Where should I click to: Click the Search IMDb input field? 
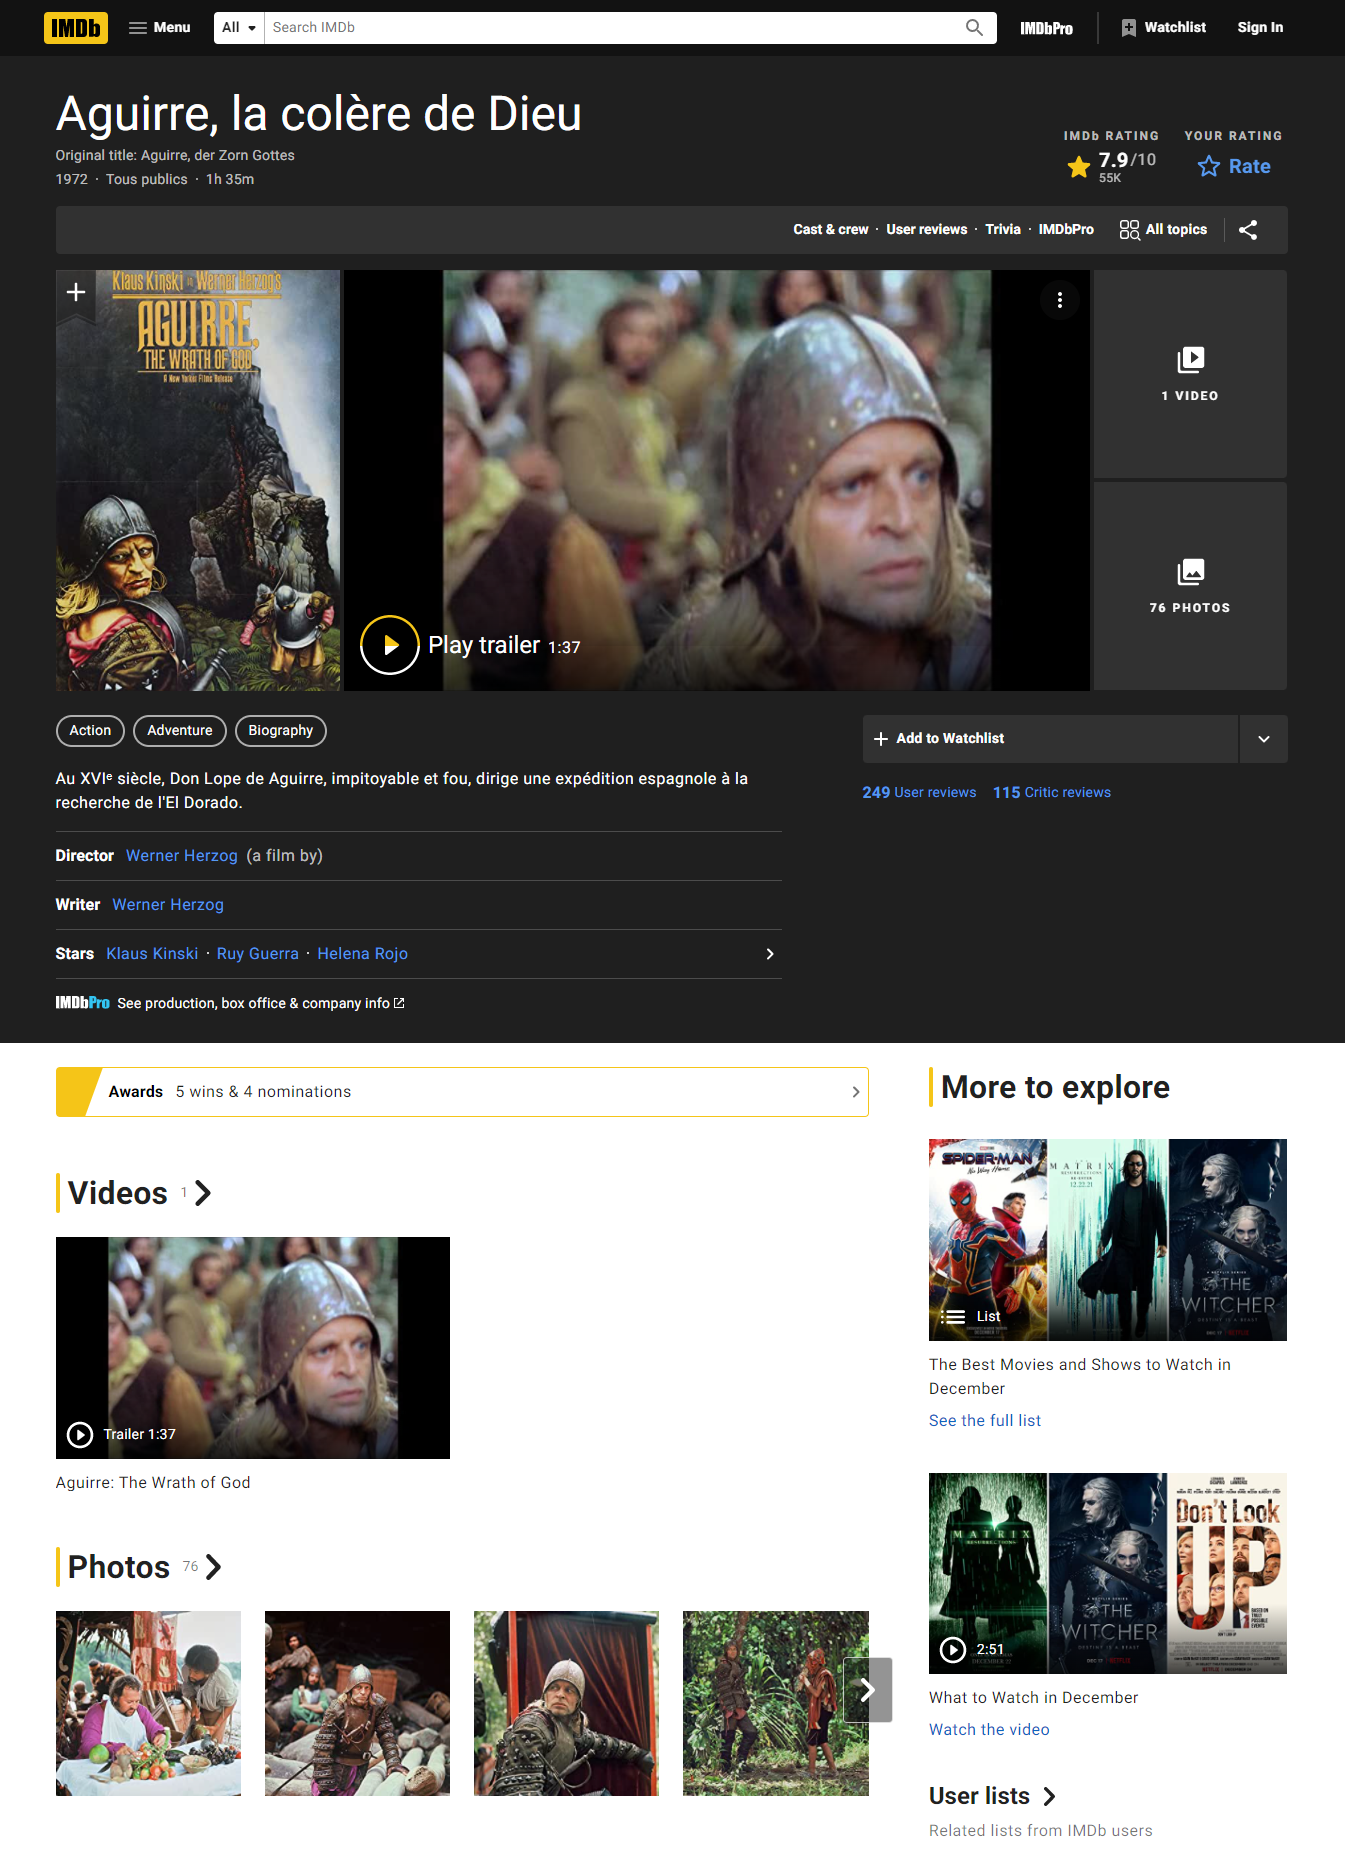(x=610, y=28)
